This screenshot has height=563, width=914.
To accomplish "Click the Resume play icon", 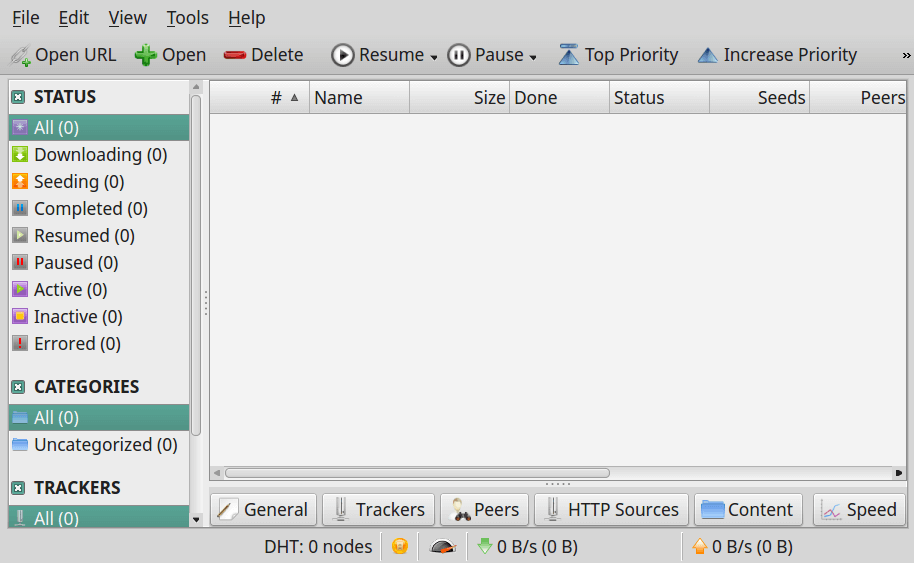I will point(343,55).
